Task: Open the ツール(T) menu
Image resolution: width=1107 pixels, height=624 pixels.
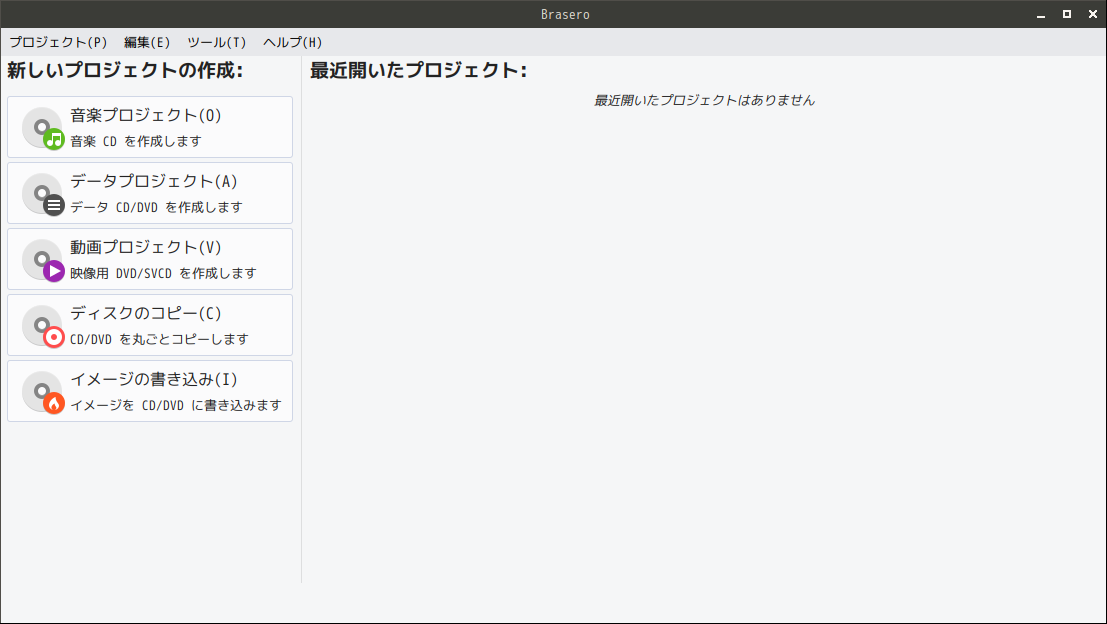Action: (x=217, y=42)
